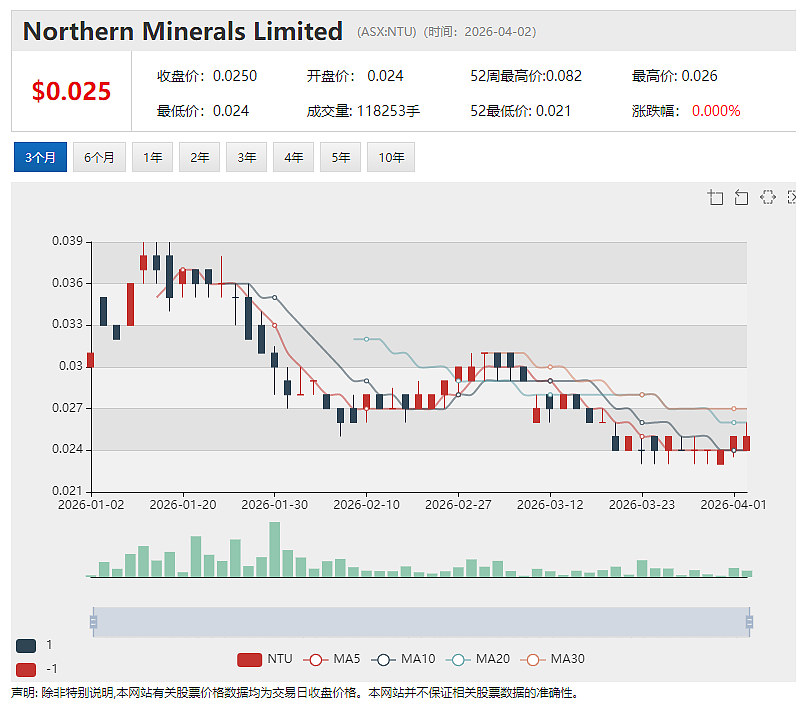Show the 10年 chart range

point(391,157)
